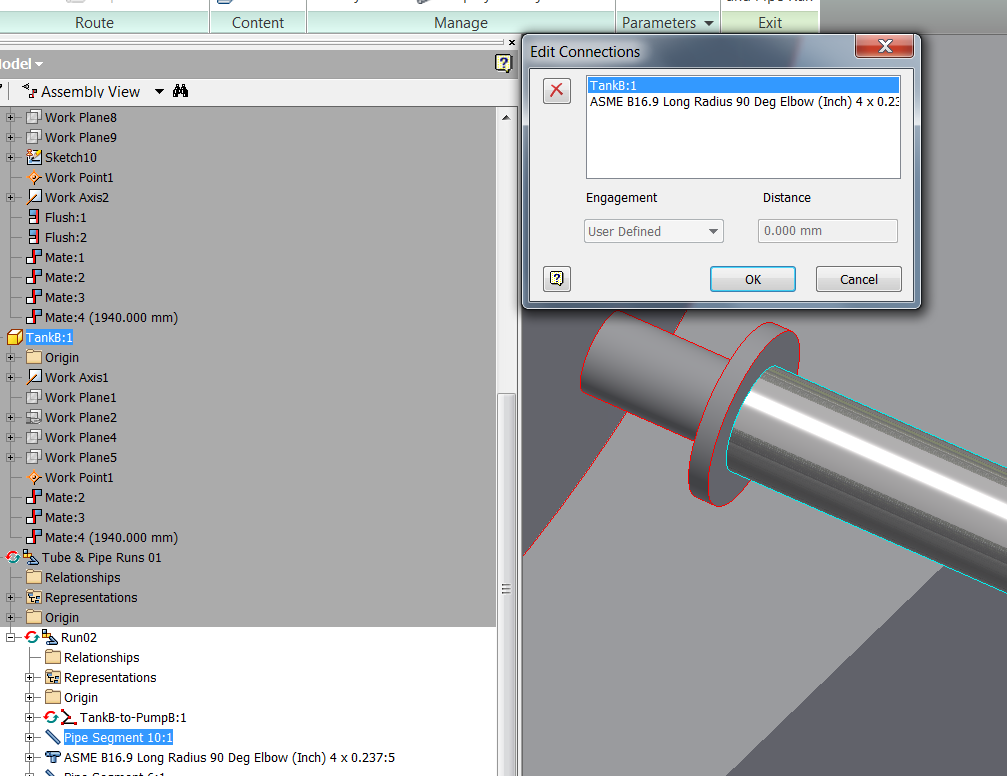Open the Assembly View dropdown
Screen dimensions: 1007x776
[x=159, y=91]
